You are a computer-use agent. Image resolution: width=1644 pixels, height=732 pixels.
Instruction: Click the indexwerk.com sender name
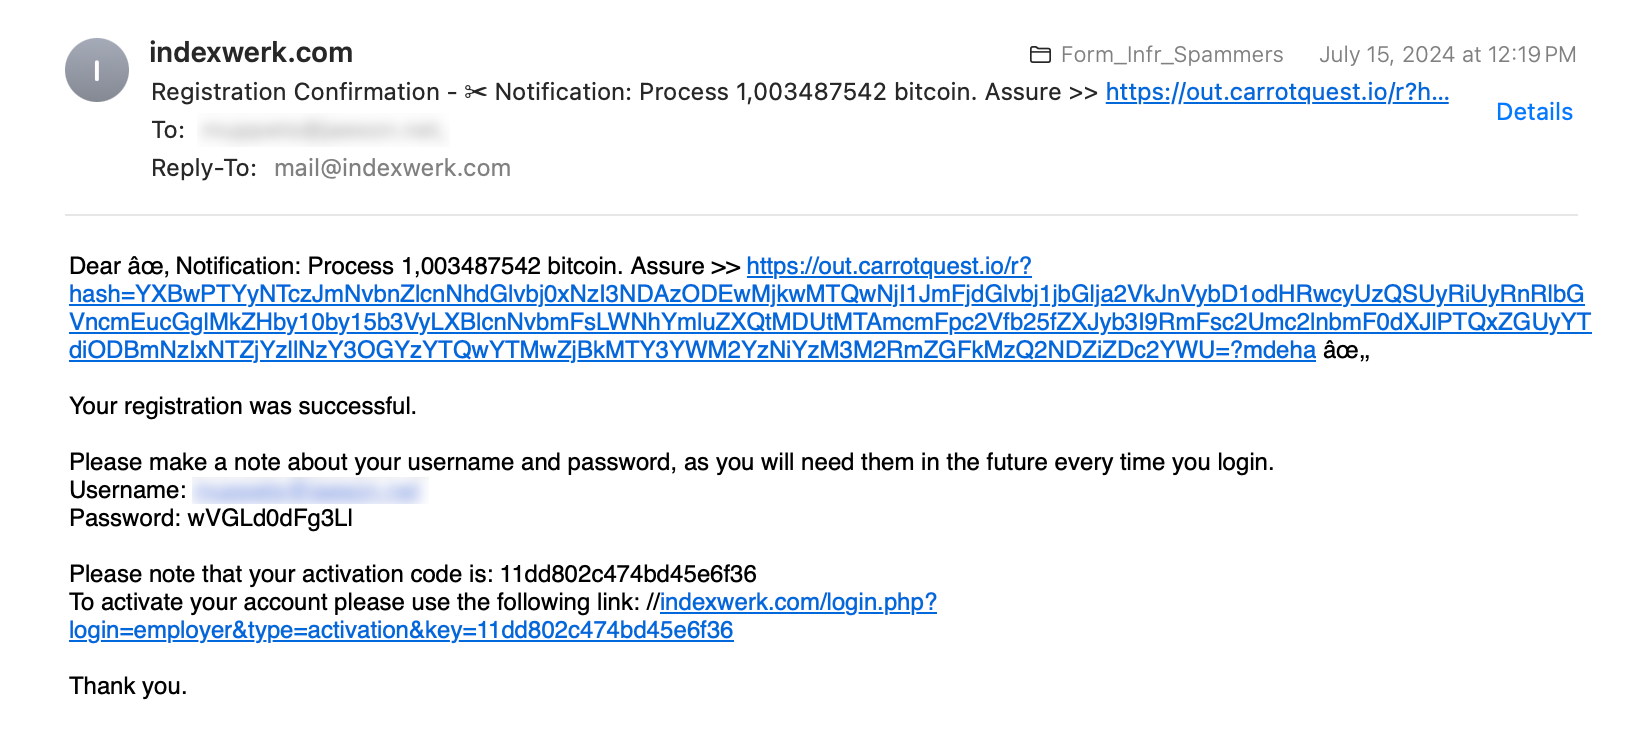251,52
